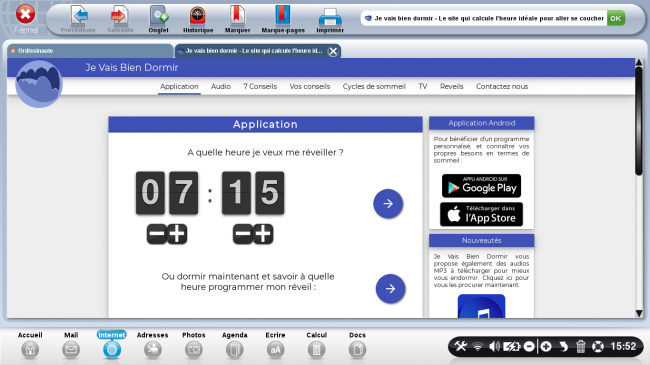Switch to the Ordissinaute browser tab
Viewport: 650px width, 365px height.
pos(90,51)
